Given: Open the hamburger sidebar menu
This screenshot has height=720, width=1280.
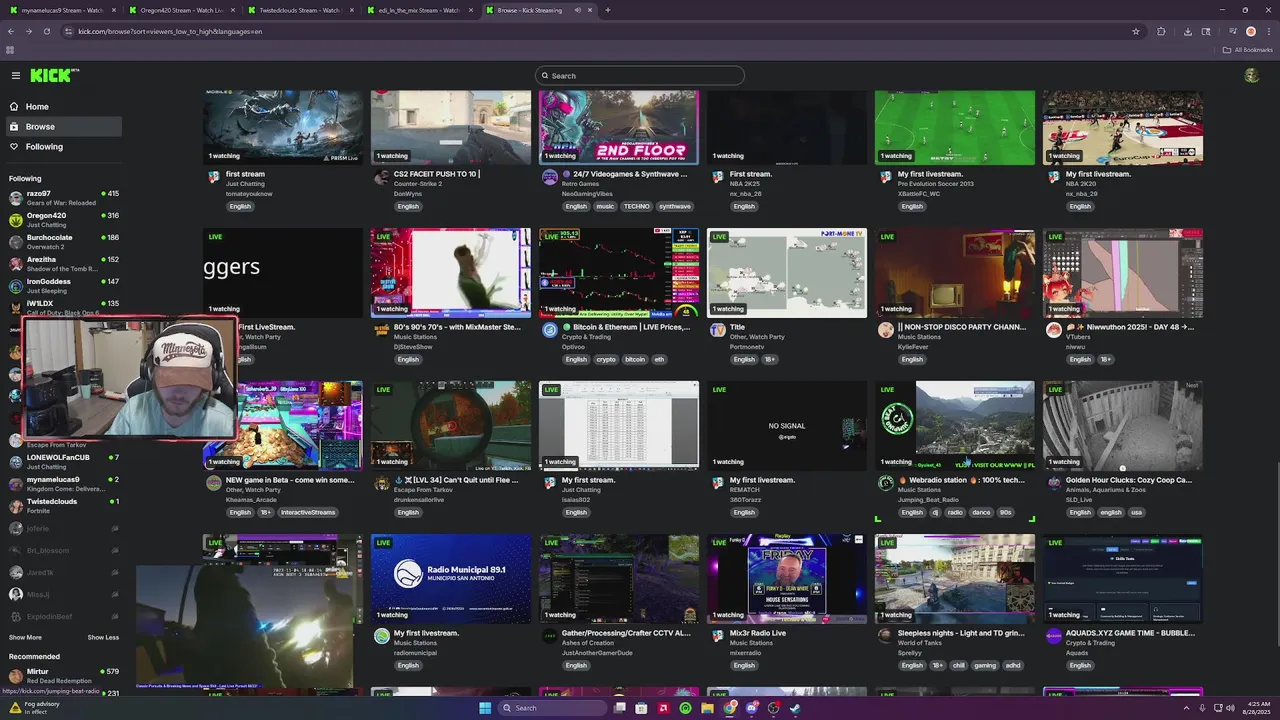Looking at the screenshot, I should [x=16, y=75].
